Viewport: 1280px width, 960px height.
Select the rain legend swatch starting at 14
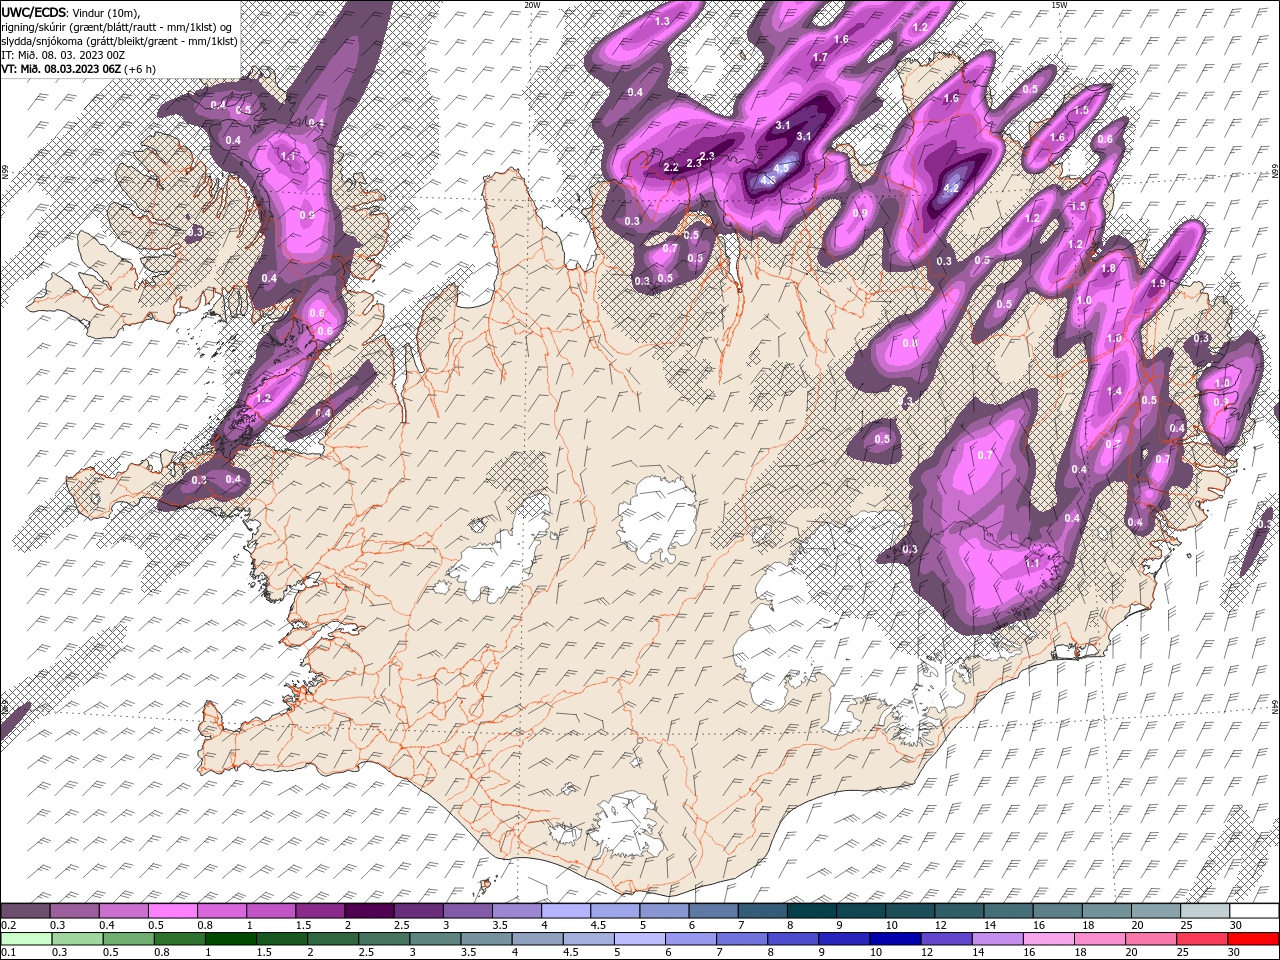pyautogui.click(x=997, y=939)
